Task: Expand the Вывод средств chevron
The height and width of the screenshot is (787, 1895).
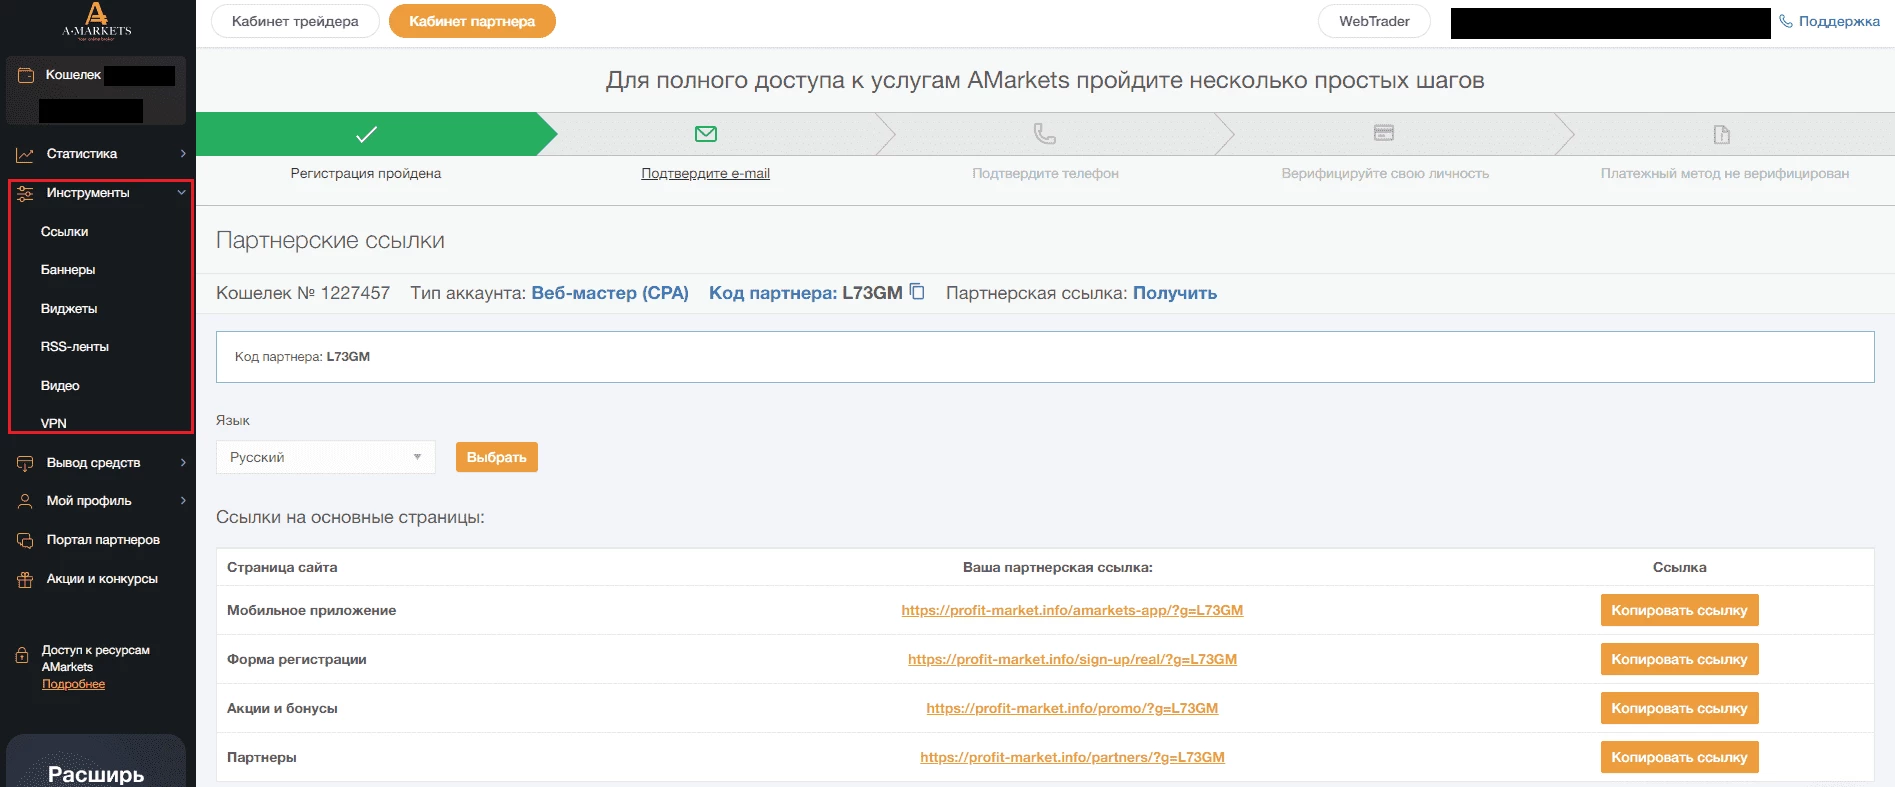Action: click(x=183, y=463)
